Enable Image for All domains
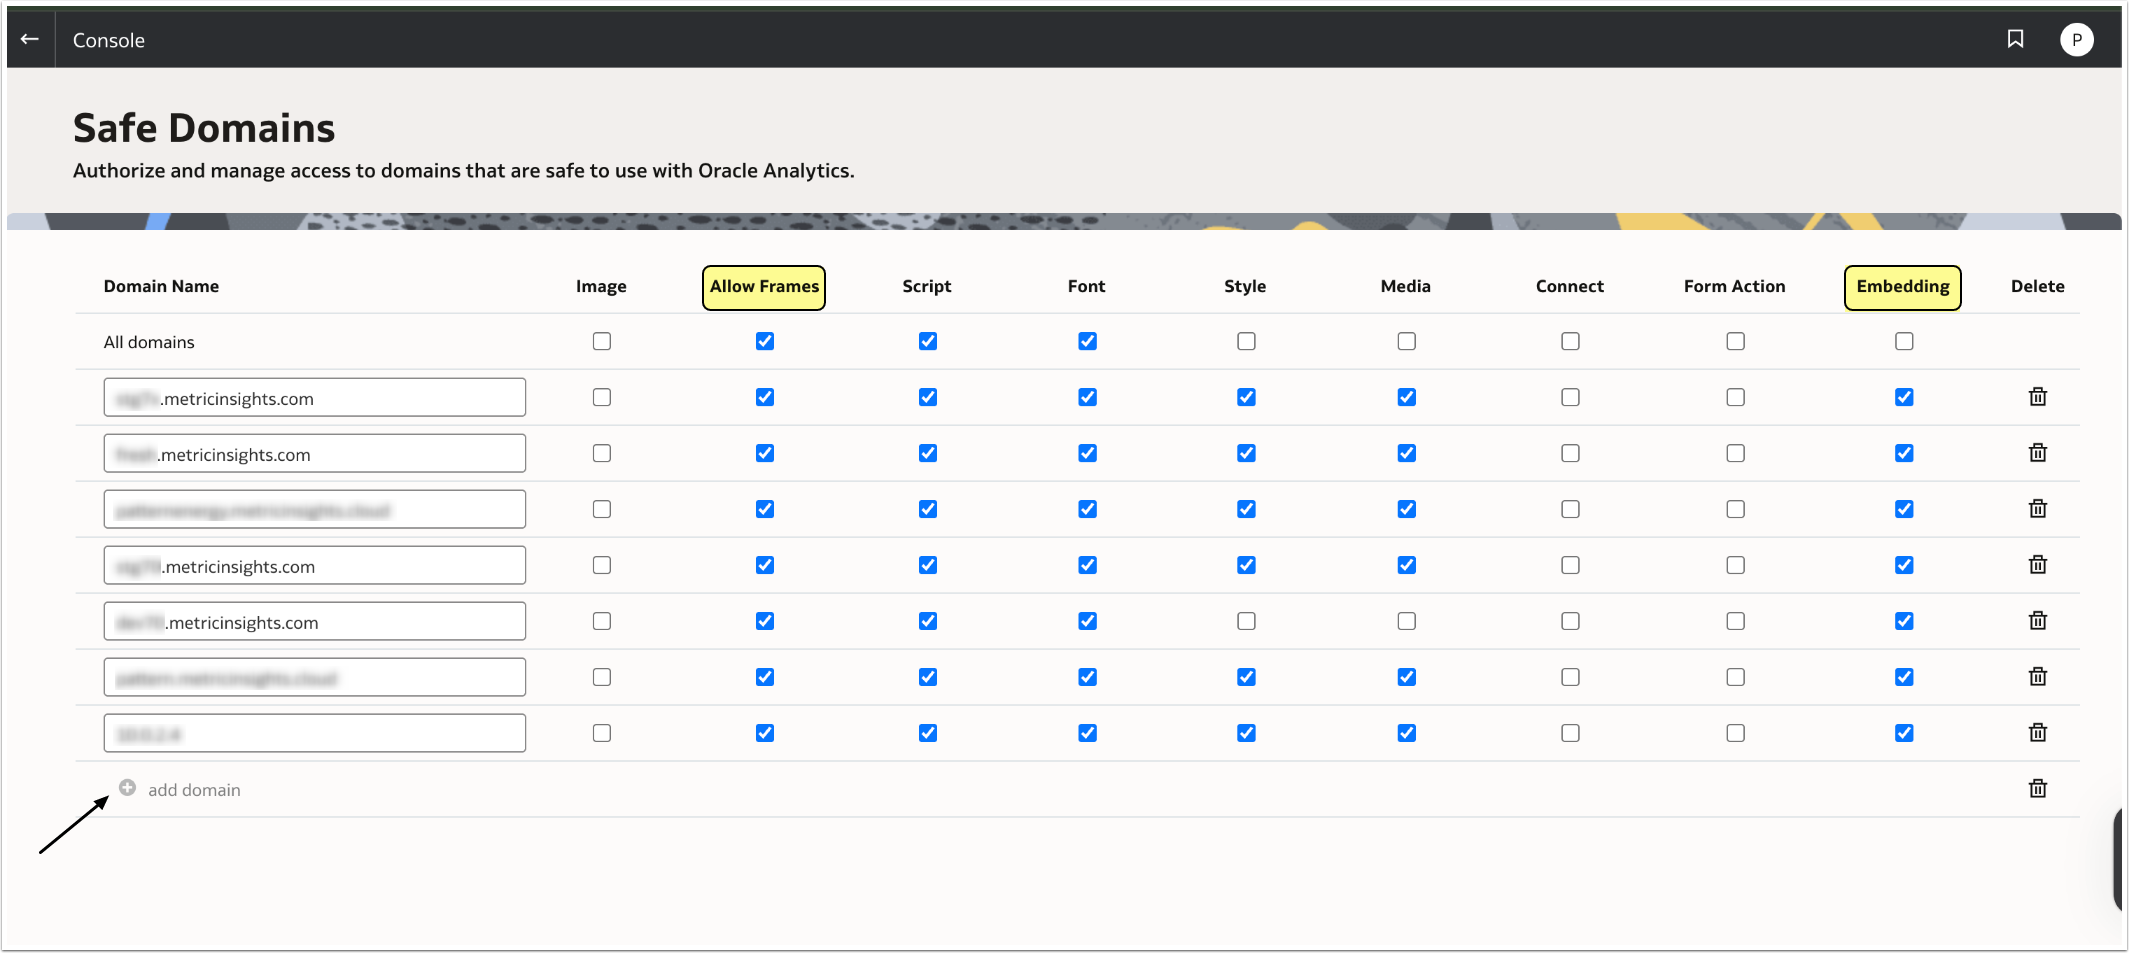This screenshot has height=953, width=2129. click(x=601, y=341)
